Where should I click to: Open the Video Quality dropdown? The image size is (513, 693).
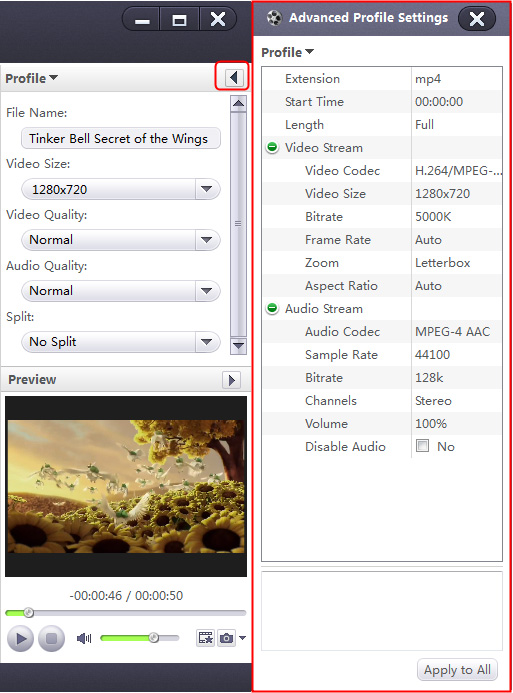coord(121,240)
